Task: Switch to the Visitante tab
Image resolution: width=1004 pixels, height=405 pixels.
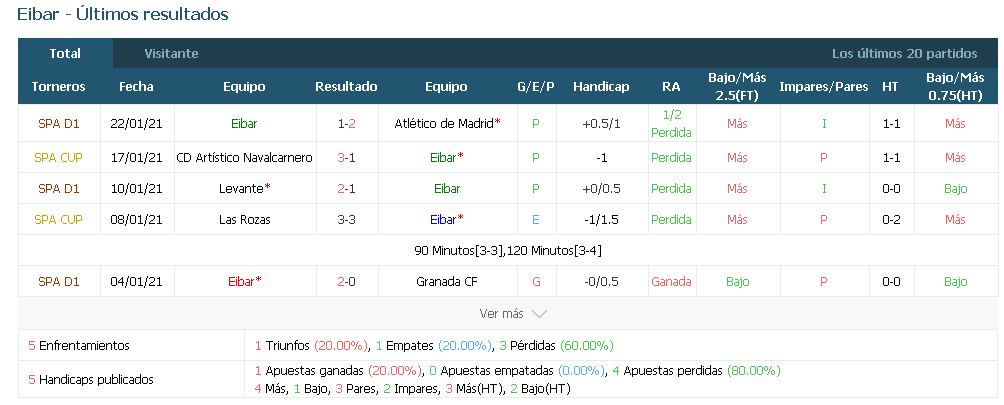Action: (x=171, y=54)
